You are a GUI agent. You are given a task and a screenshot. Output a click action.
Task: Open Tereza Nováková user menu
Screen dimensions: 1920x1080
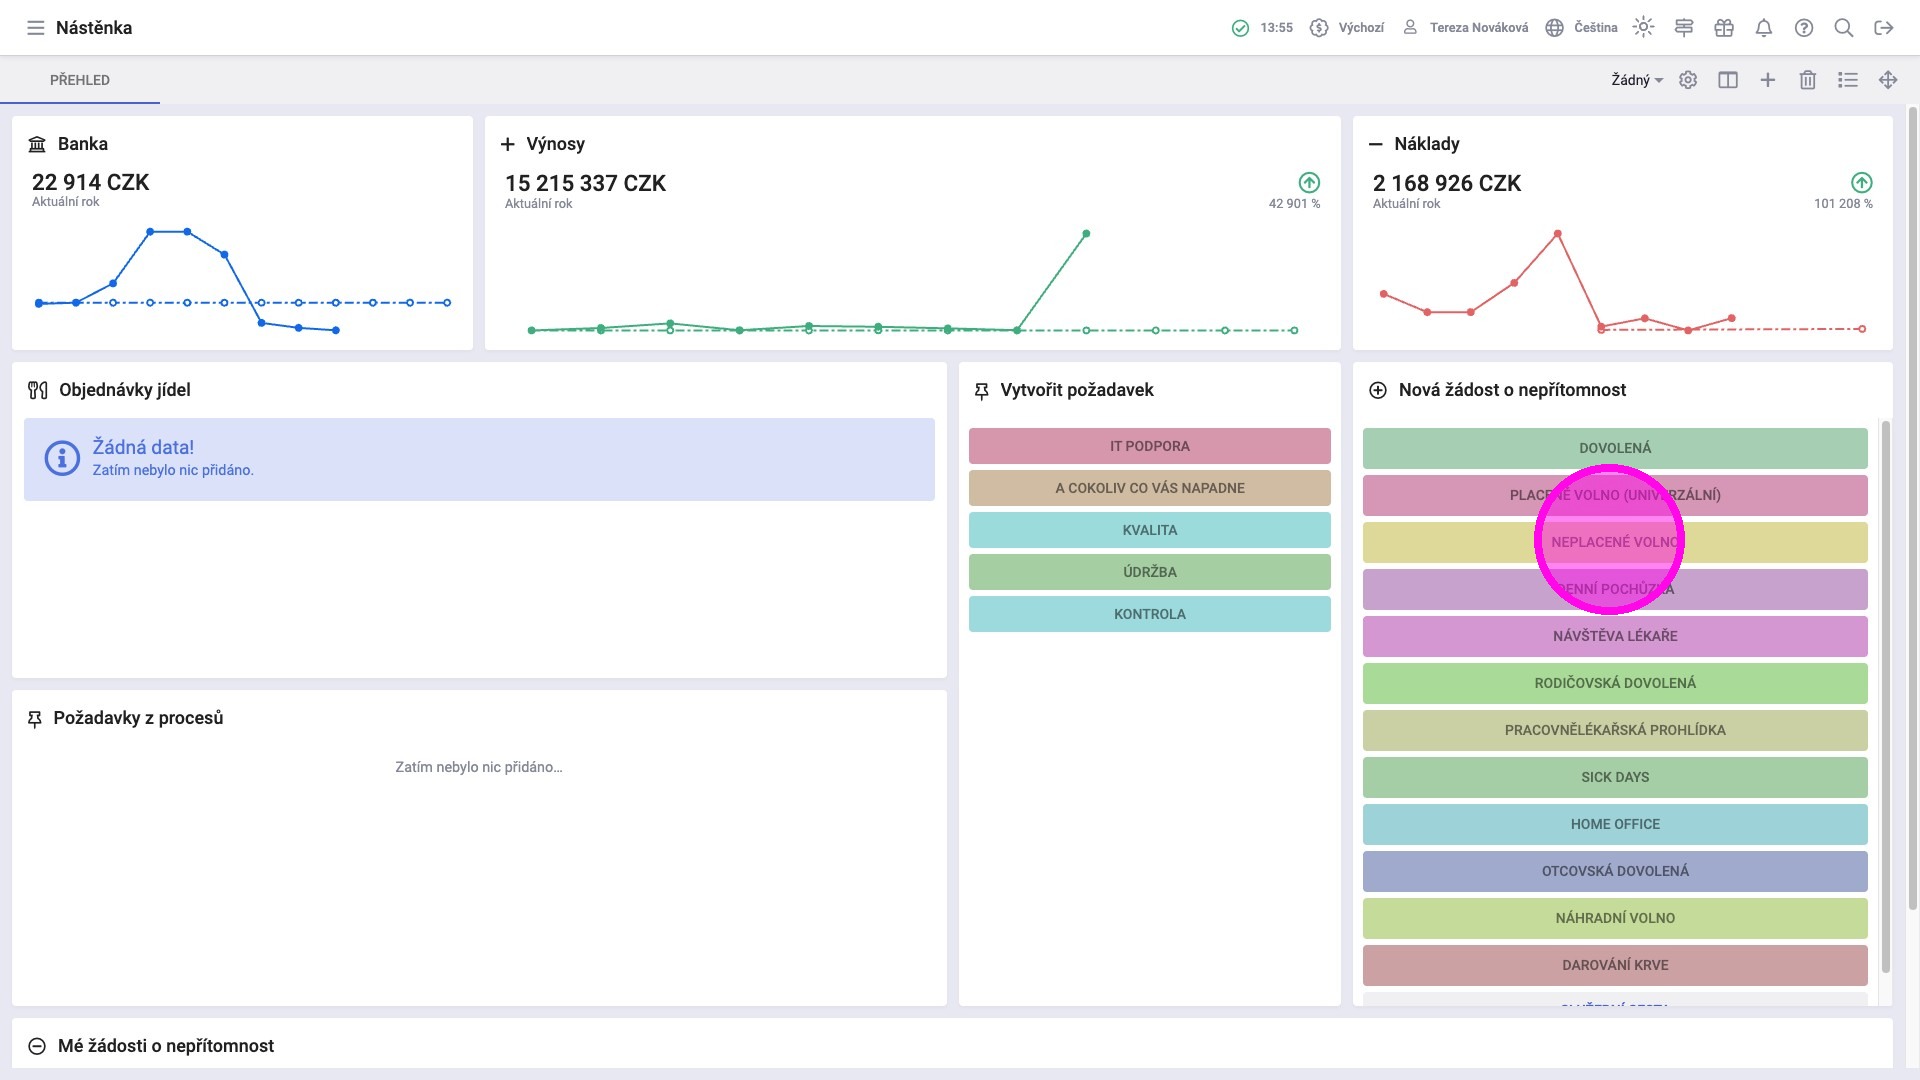pyautogui.click(x=1466, y=28)
